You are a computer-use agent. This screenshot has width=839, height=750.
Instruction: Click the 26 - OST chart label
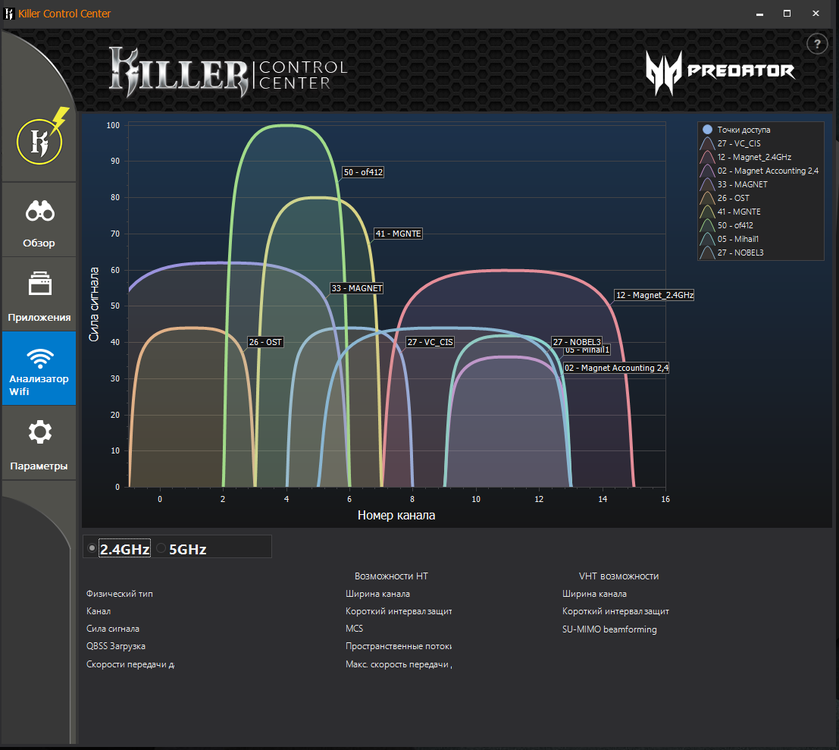pyautogui.click(x=266, y=342)
